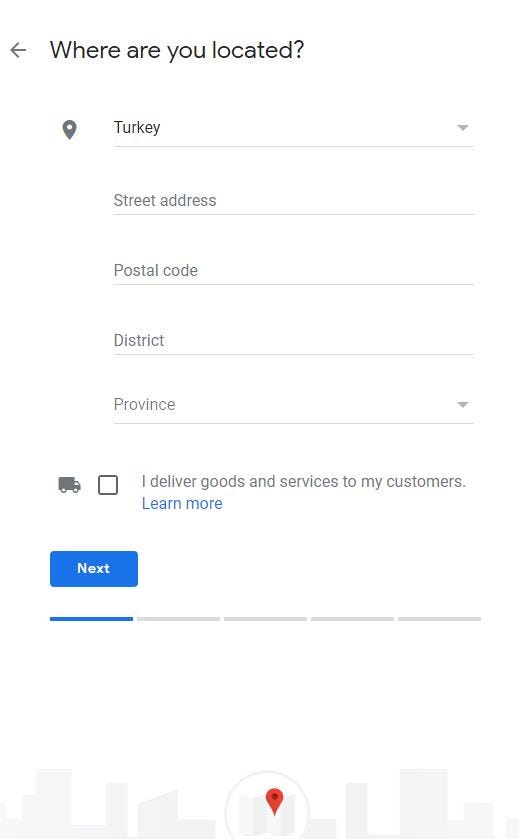Click the last progress step segment
The height and width of the screenshot is (839, 519).
(439, 619)
